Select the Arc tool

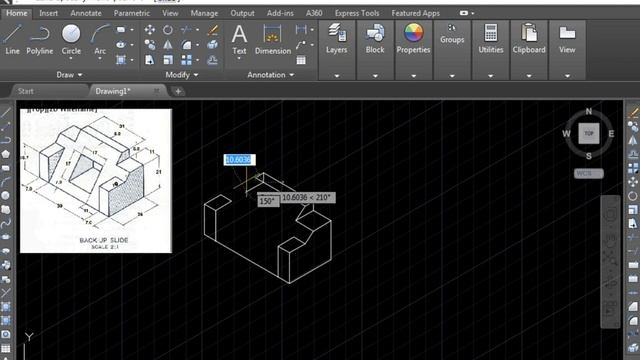[x=100, y=40]
